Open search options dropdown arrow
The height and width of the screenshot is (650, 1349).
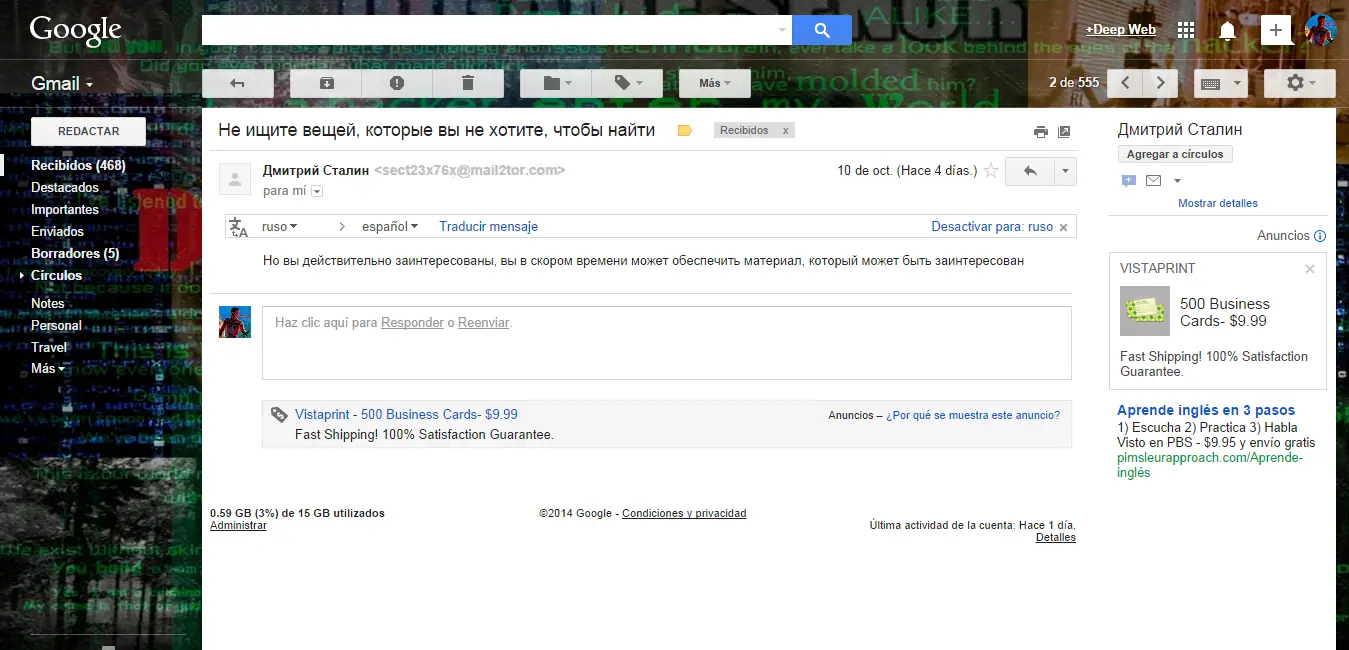(x=783, y=30)
